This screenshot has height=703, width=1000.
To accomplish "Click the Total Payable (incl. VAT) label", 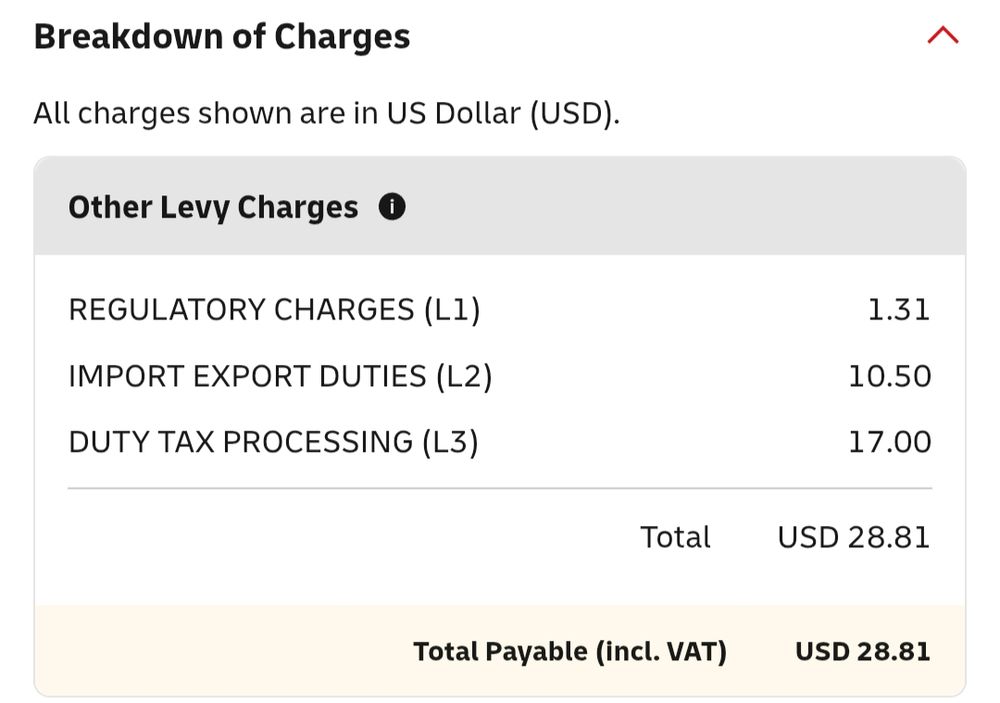I will click(x=570, y=652).
